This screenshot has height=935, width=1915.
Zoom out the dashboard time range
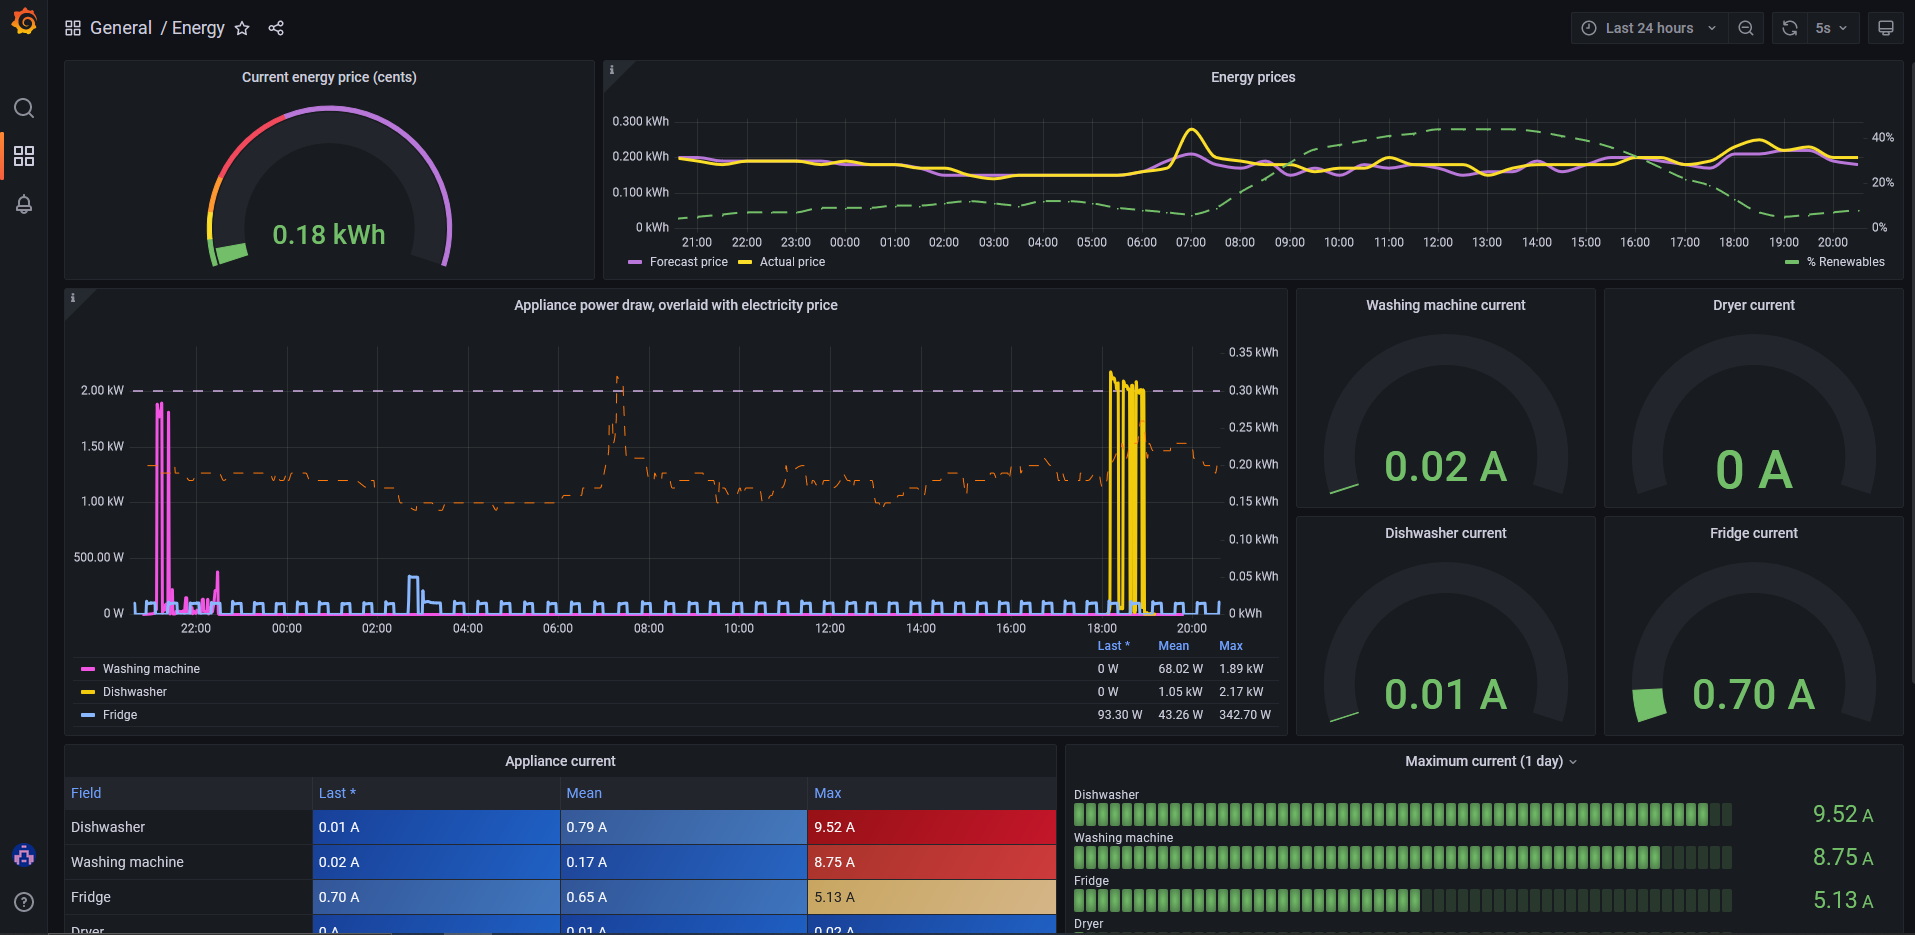point(1745,28)
